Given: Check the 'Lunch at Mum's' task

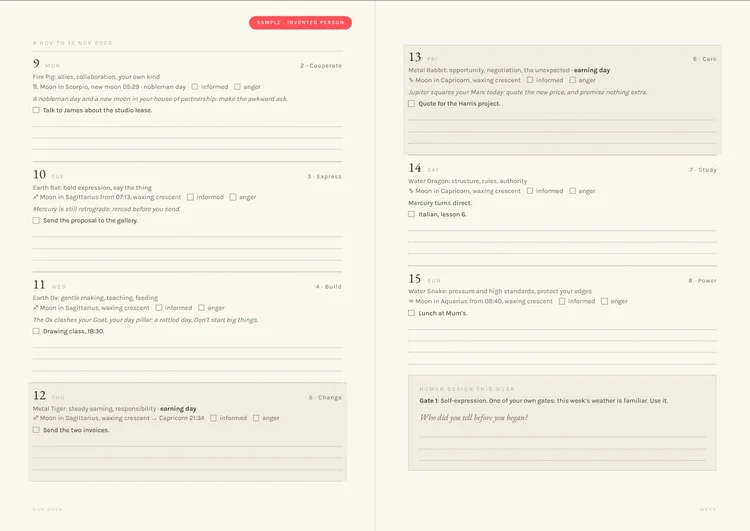Looking at the screenshot, I should click(411, 313).
